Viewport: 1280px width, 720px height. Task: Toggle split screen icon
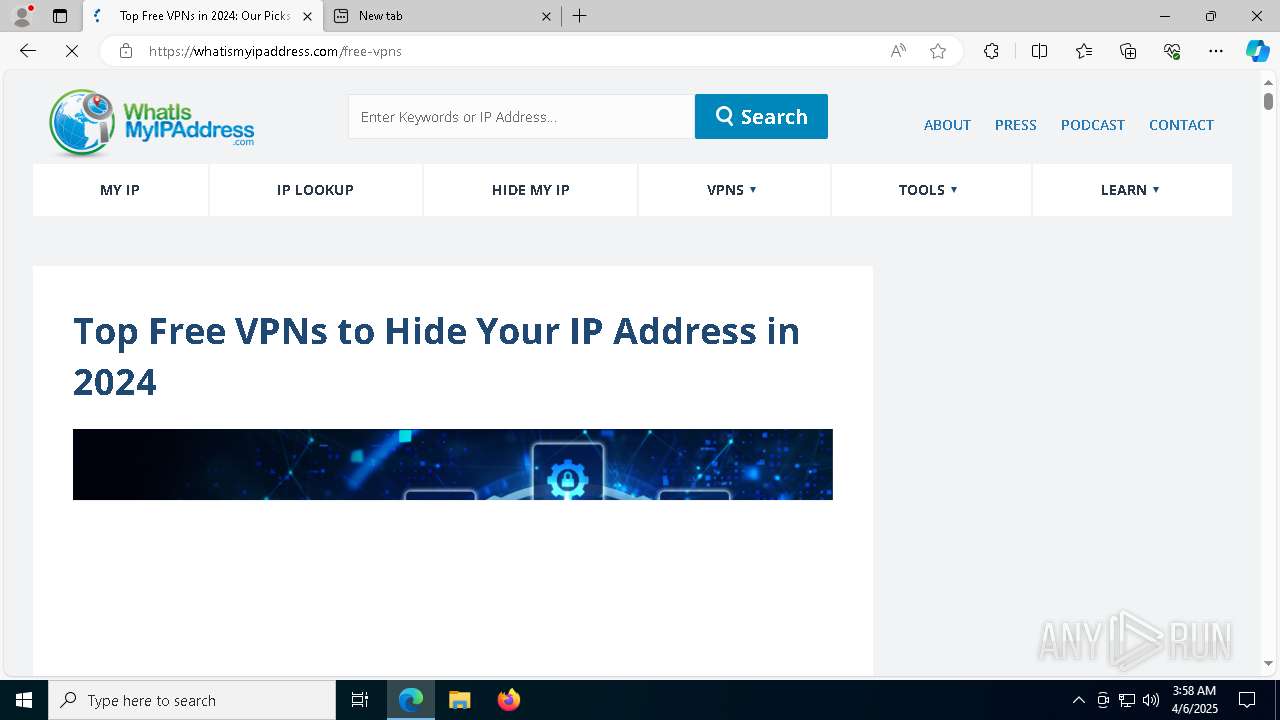coord(1039,51)
